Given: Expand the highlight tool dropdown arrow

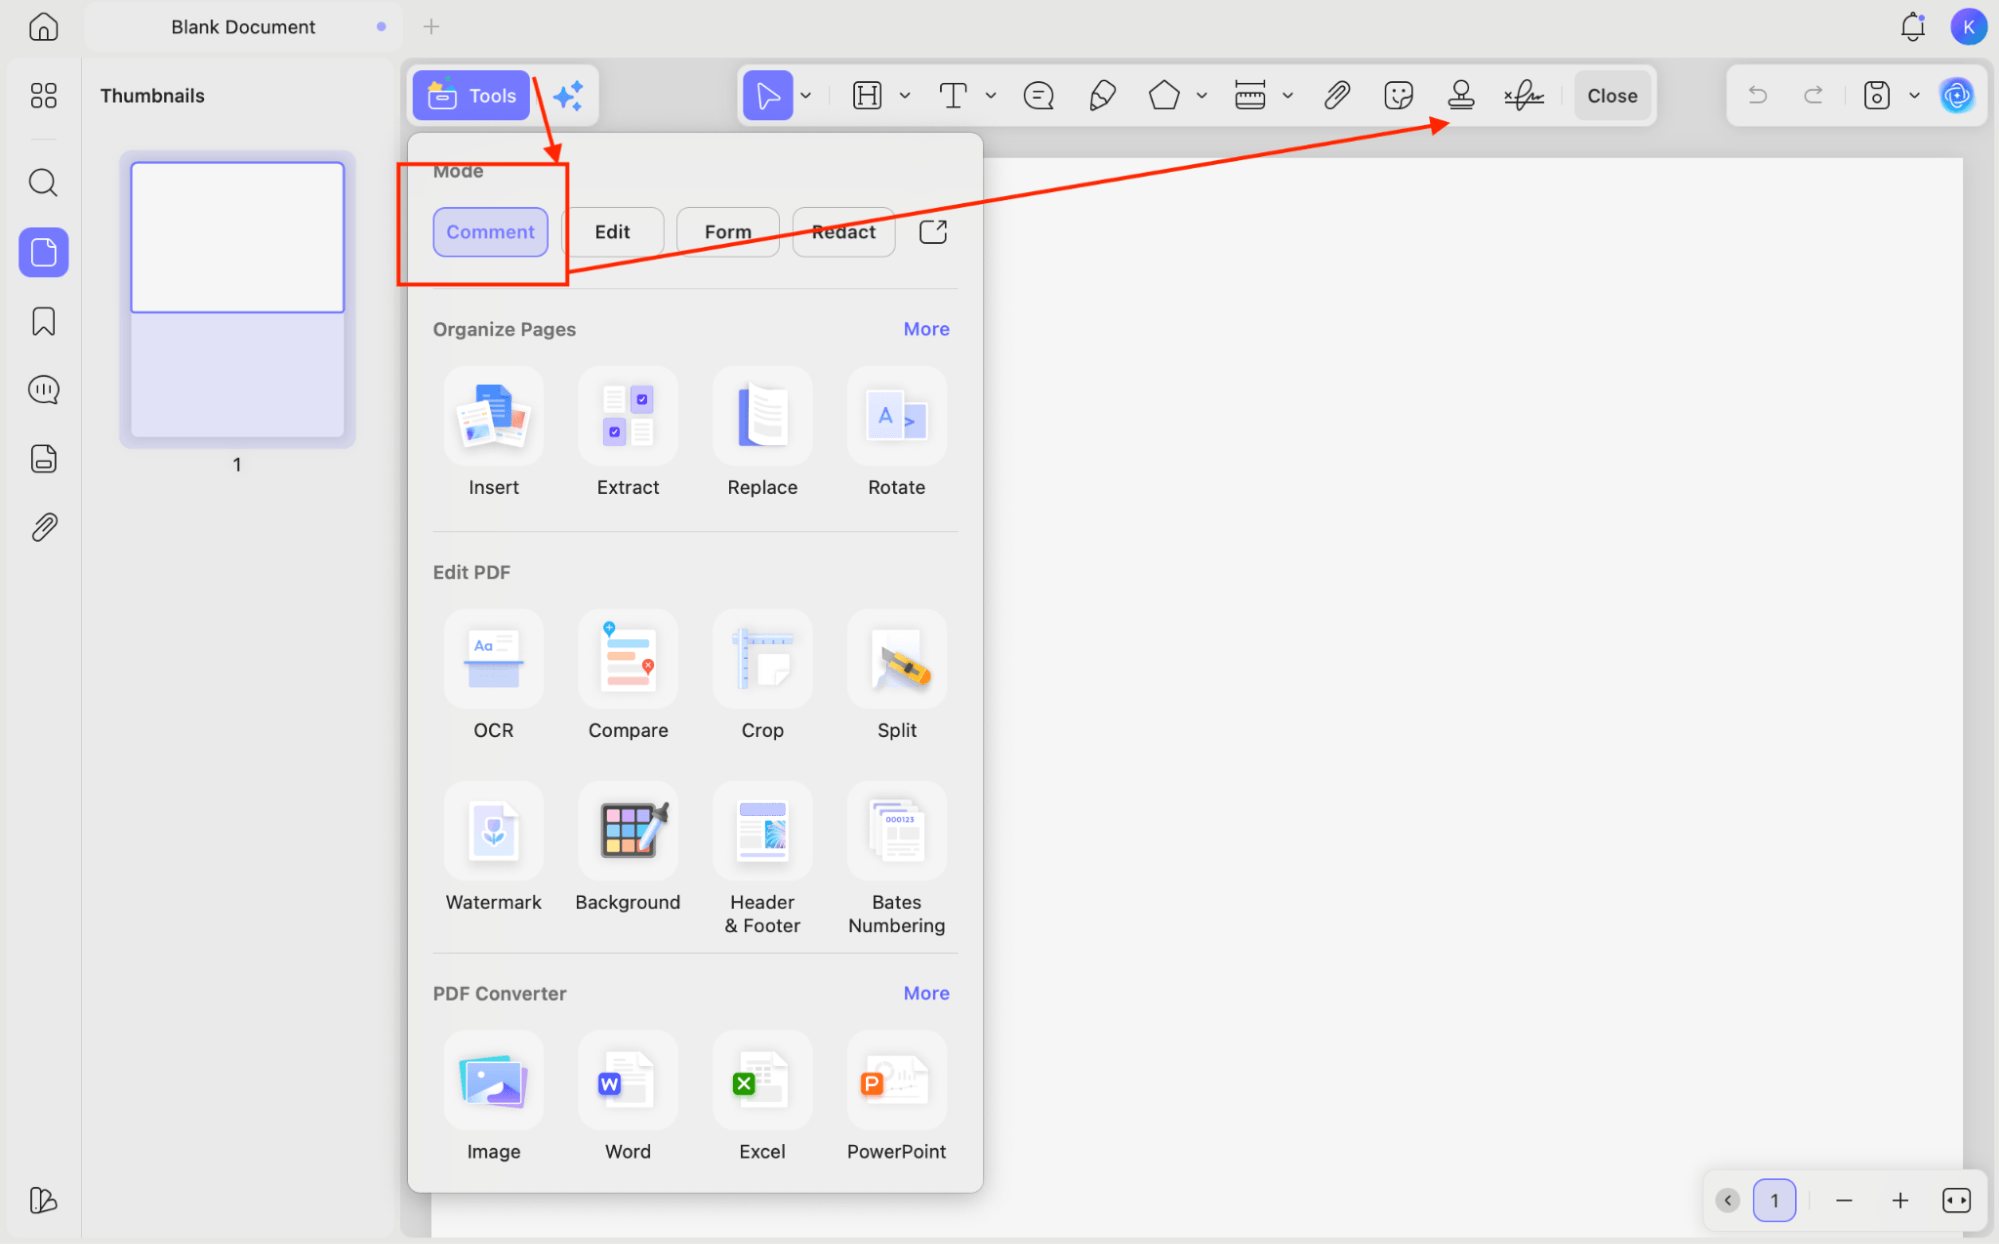Looking at the screenshot, I should [904, 96].
